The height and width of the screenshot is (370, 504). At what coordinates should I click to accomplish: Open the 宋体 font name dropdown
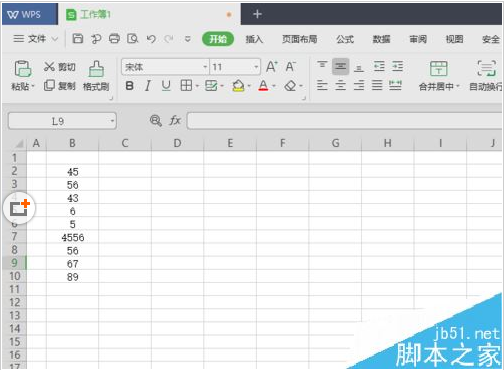coord(205,67)
